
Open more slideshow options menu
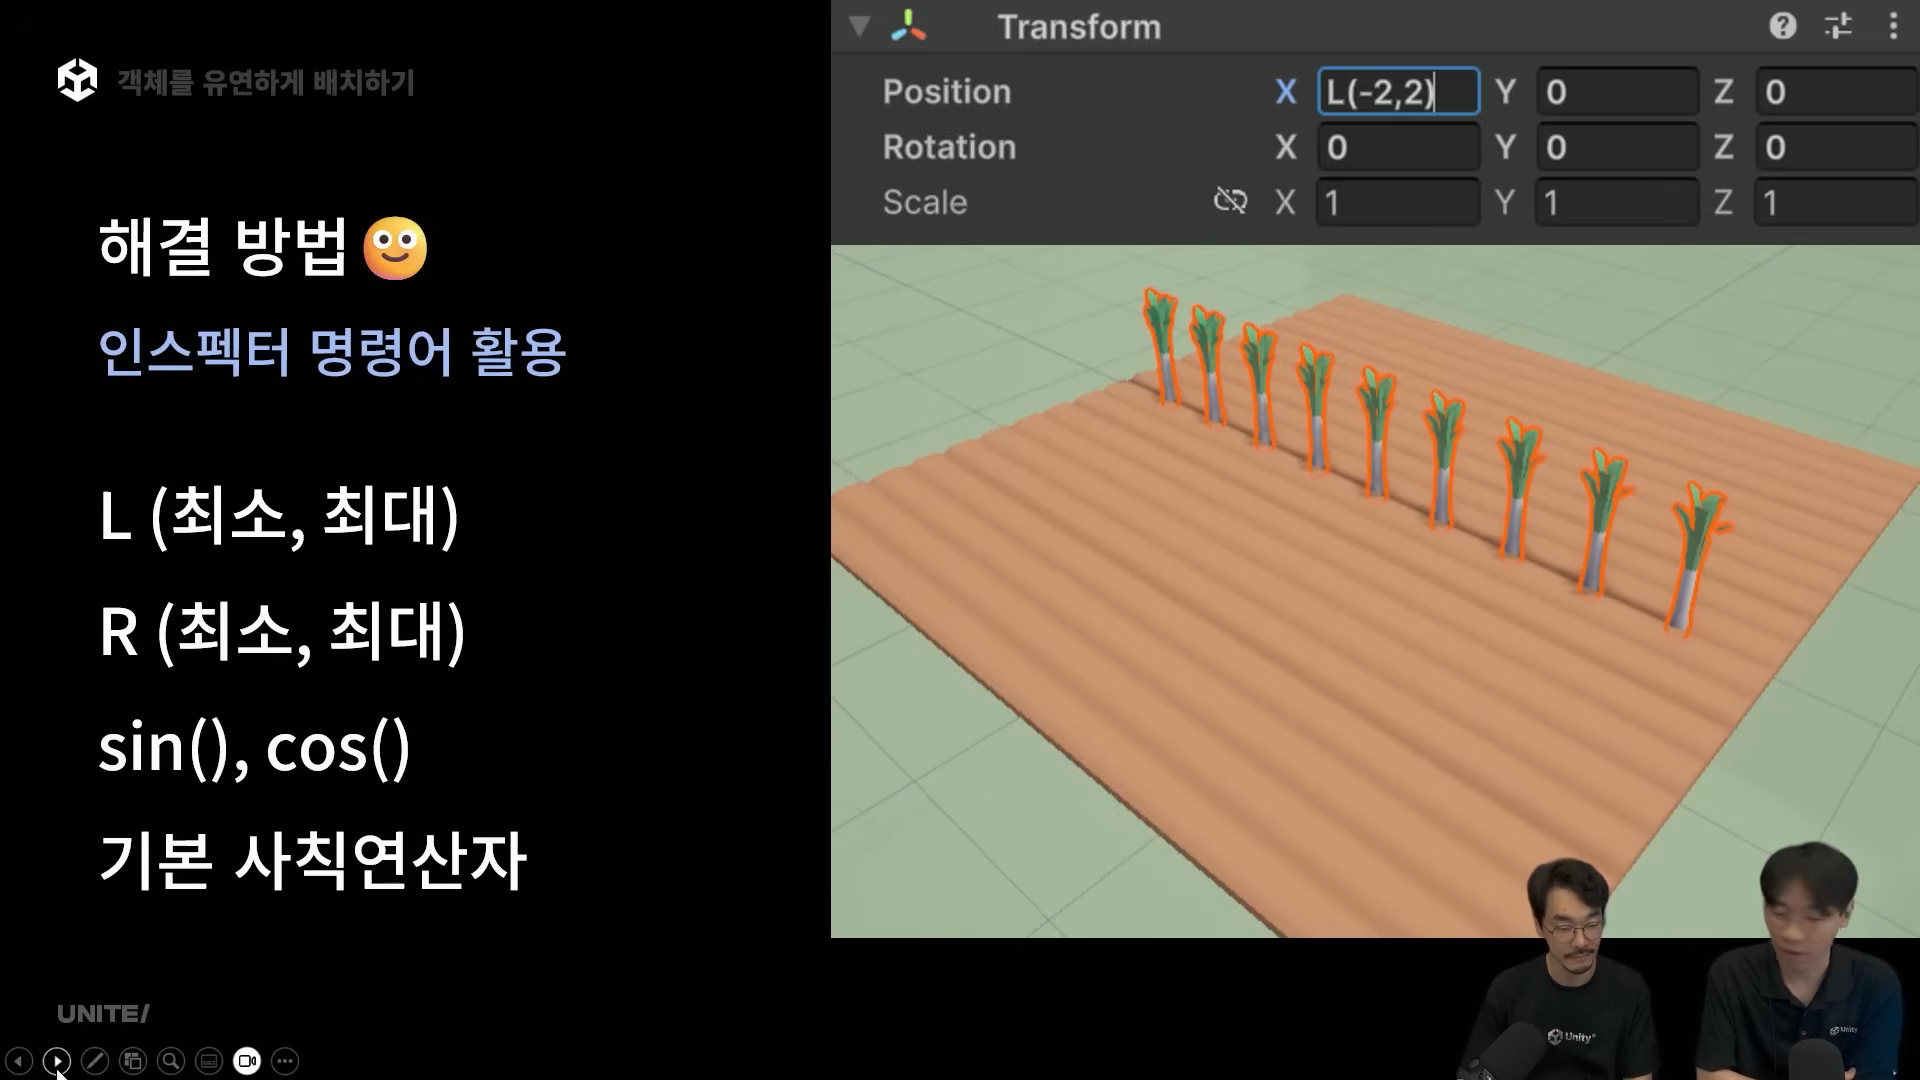click(x=285, y=1061)
